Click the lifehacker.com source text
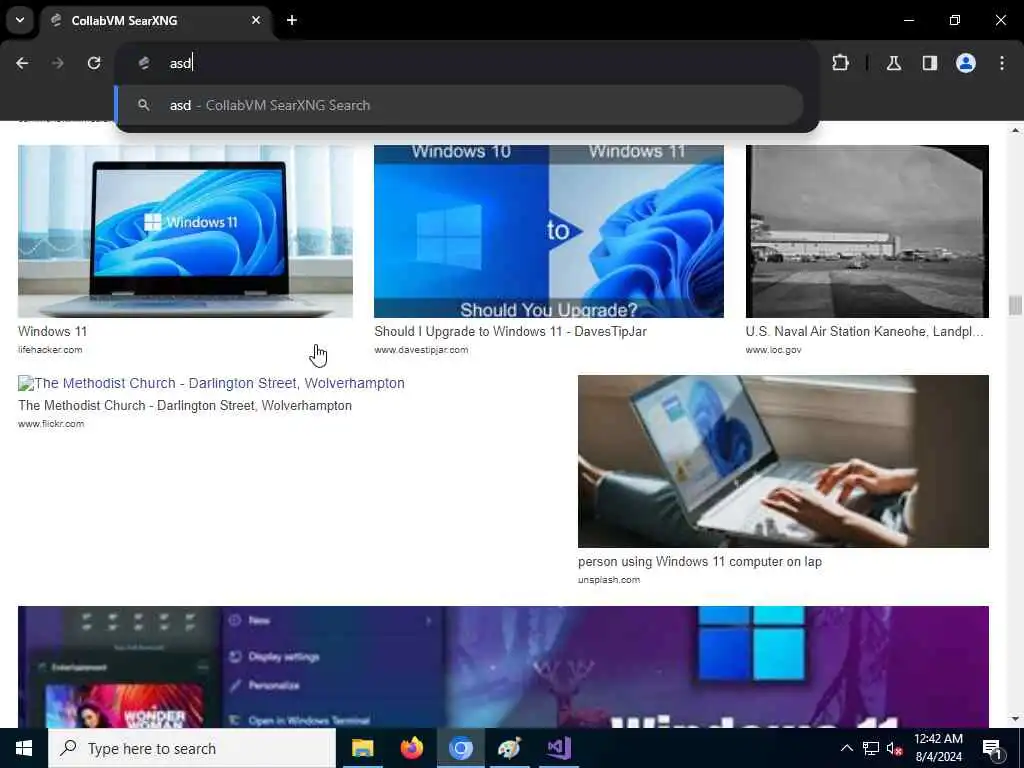The image size is (1024, 768). pyautogui.click(x=50, y=350)
